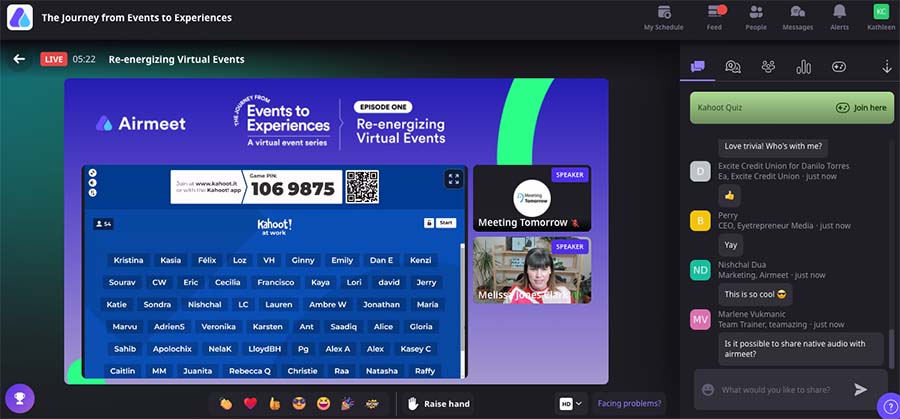The width and height of the screenshot is (900, 419).
Task: Switch to the attendees tab
Action: point(768,67)
